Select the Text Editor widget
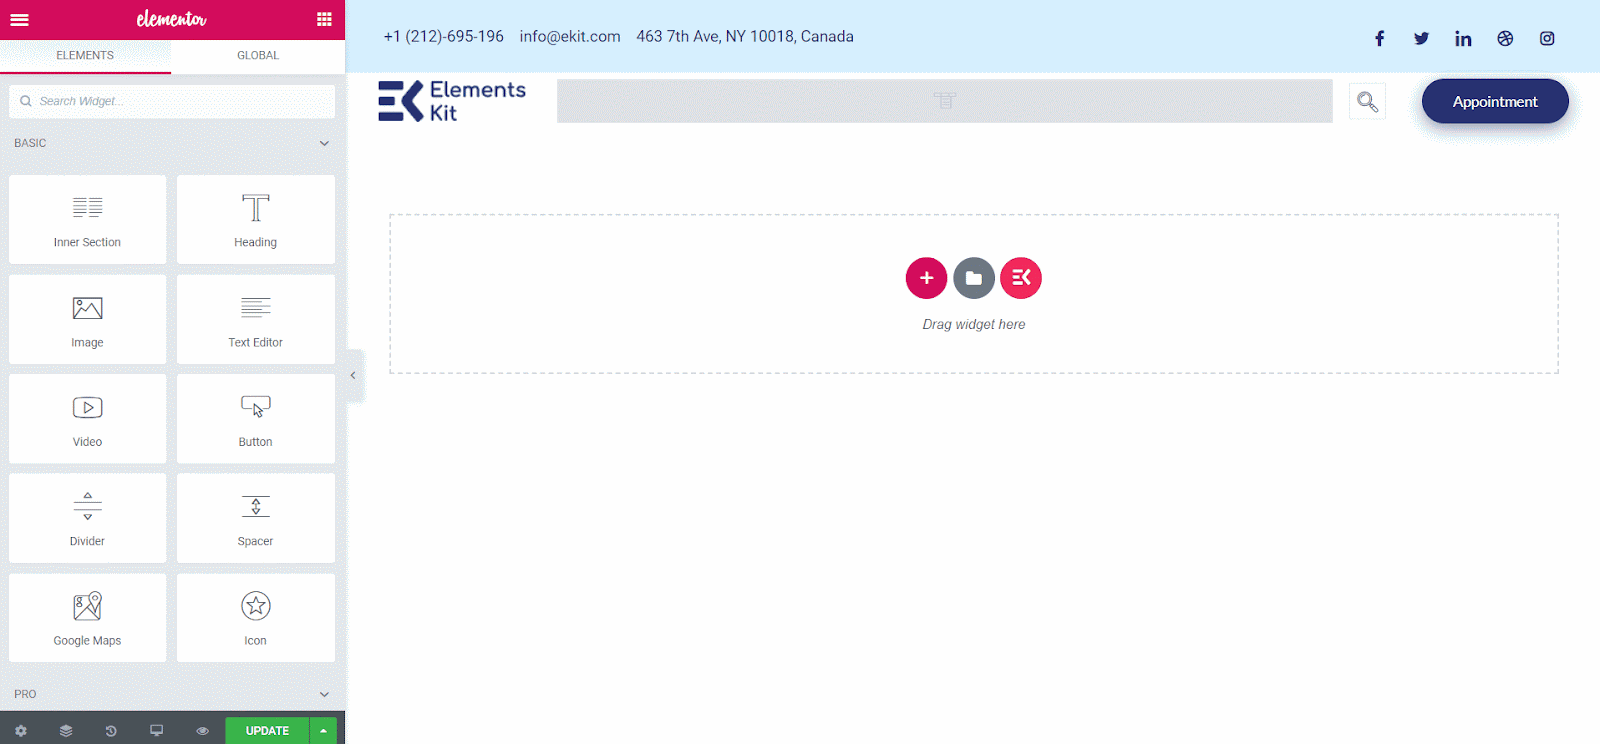Viewport: 1600px width, 744px height. tap(256, 320)
